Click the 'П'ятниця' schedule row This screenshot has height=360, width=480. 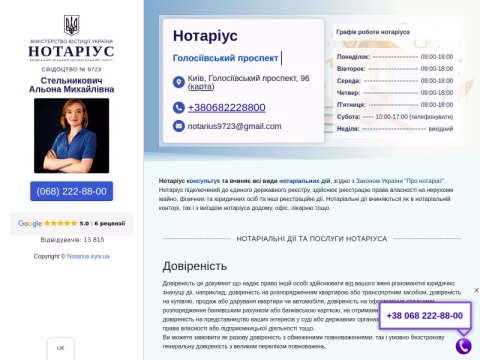pyautogui.click(x=395, y=105)
